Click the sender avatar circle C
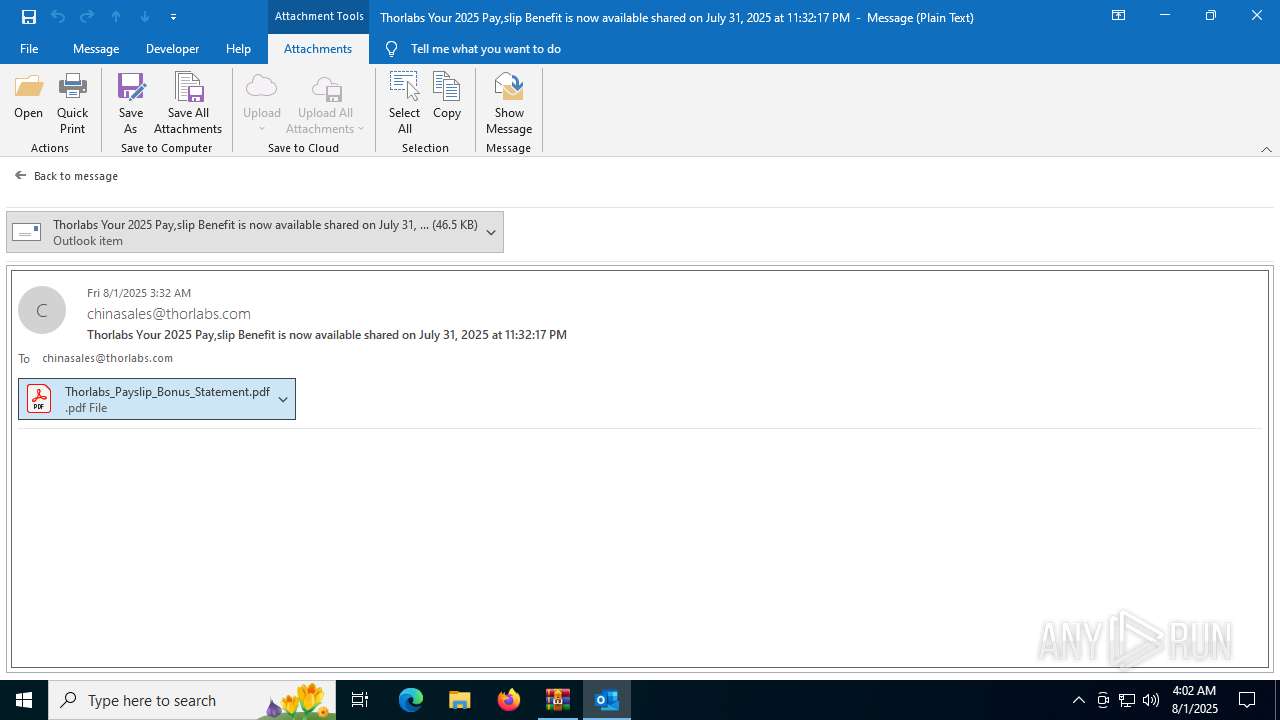This screenshot has height=720, width=1280. coord(42,310)
